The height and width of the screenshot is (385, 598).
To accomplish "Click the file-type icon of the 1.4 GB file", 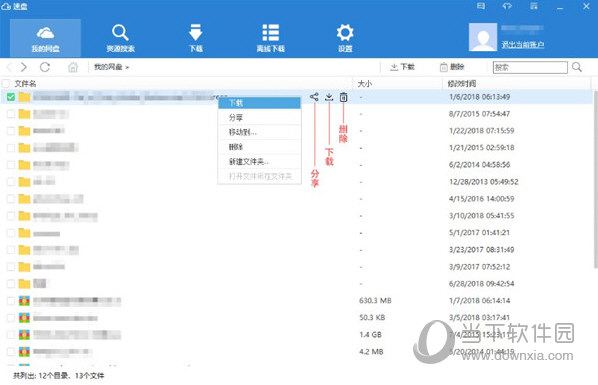I will point(24,335).
